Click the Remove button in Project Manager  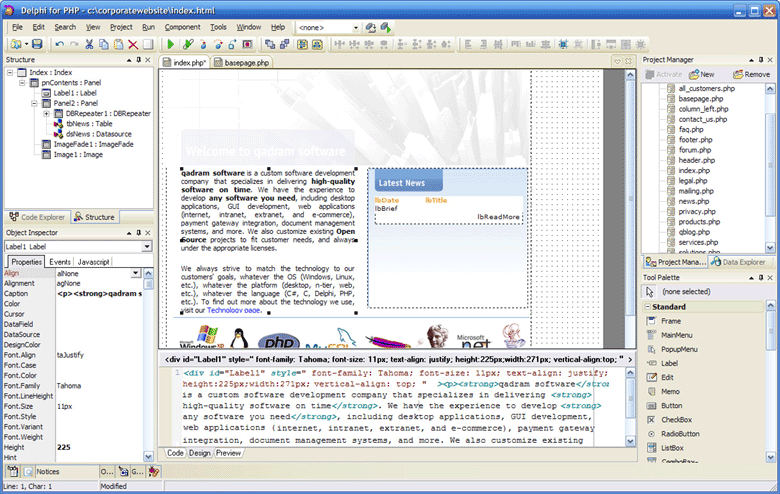(751, 74)
